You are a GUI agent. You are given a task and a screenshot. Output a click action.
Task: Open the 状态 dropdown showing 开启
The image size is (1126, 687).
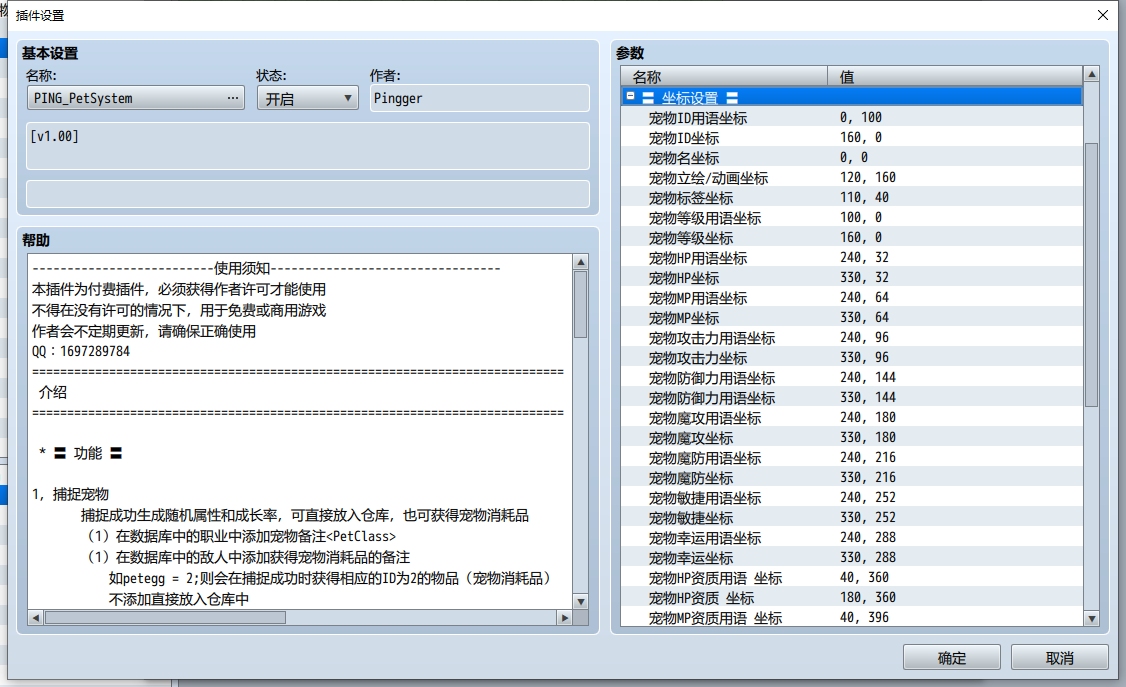click(x=307, y=98)
